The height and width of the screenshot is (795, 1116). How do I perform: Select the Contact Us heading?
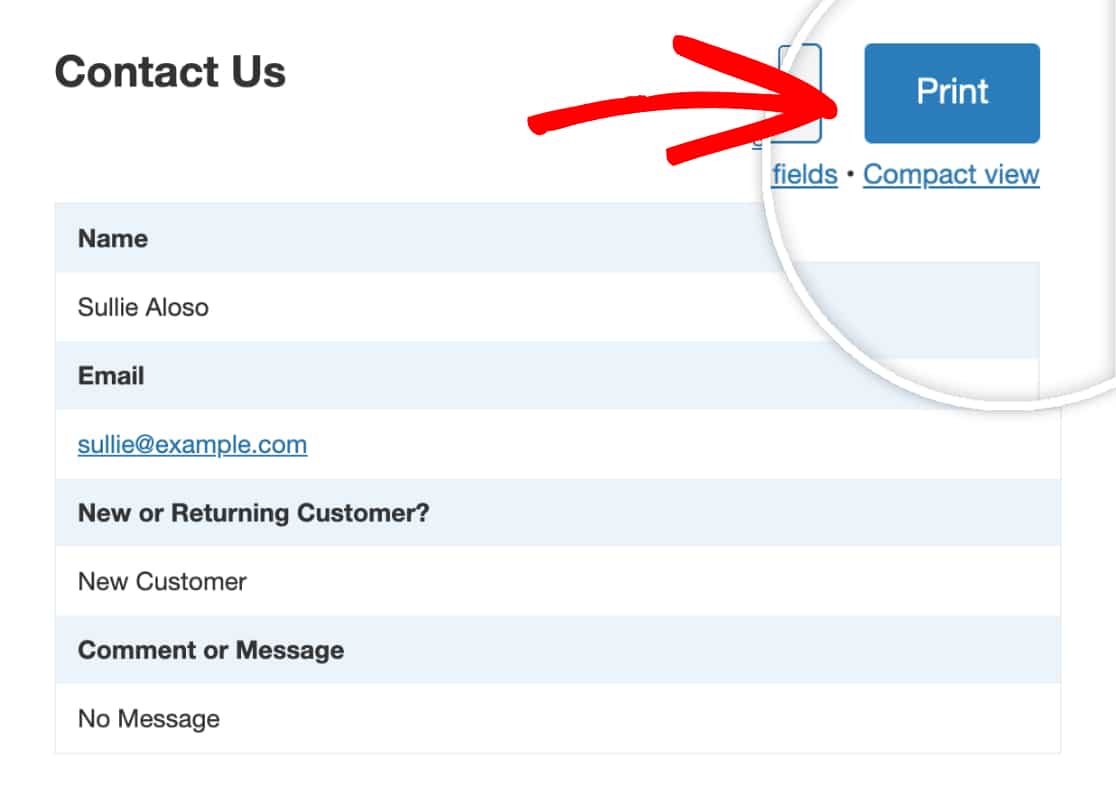pyautogui.click(x=170, y=72)
